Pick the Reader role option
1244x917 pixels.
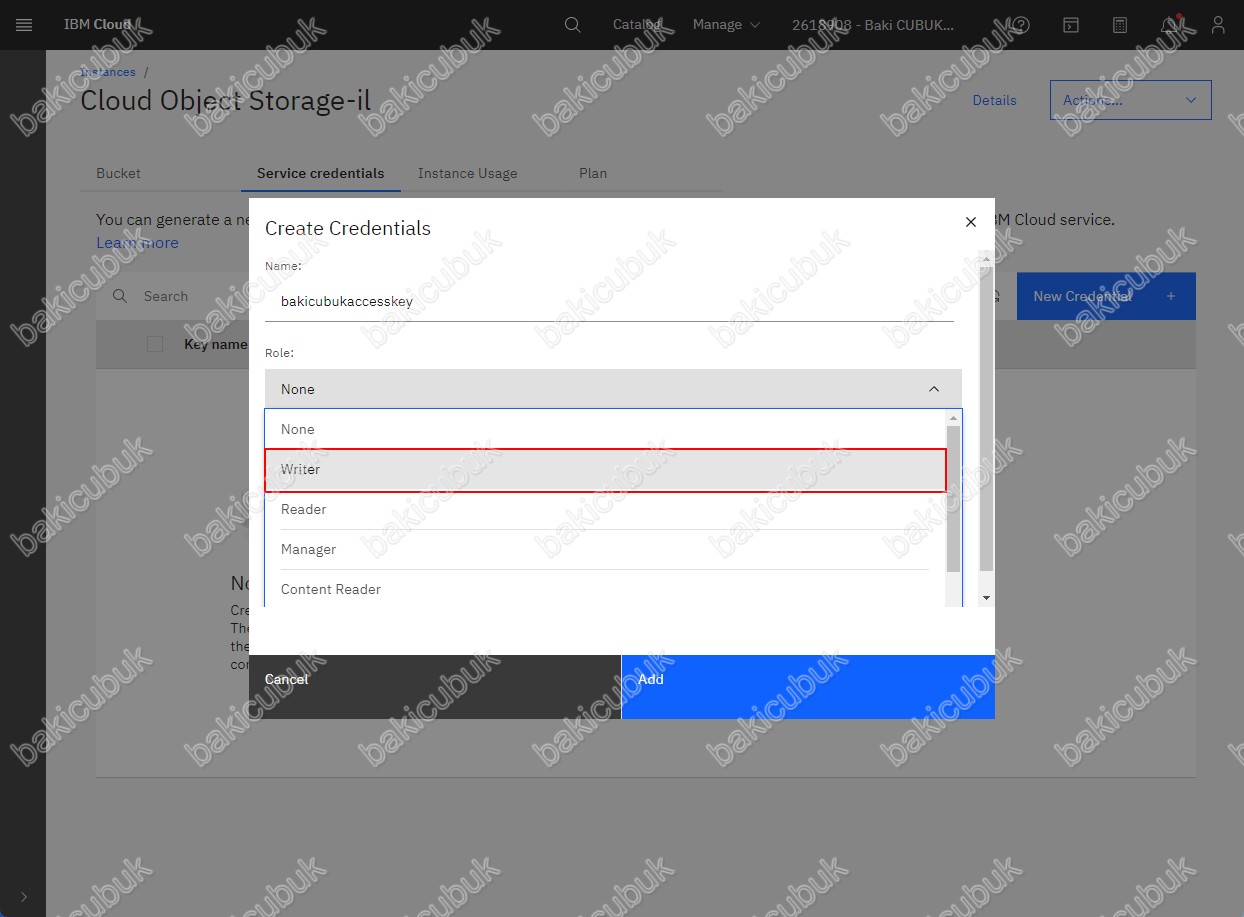(605, 510)
